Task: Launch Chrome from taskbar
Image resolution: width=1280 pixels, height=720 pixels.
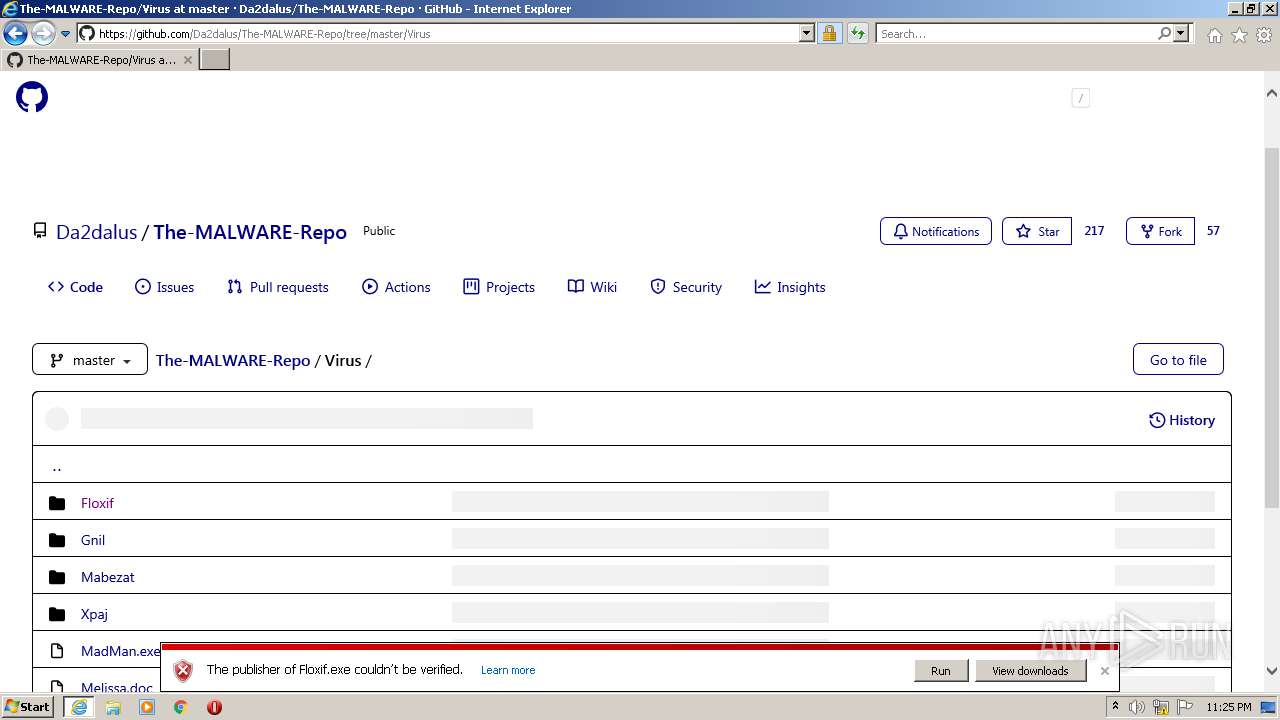Action: (x=181, y=707)
